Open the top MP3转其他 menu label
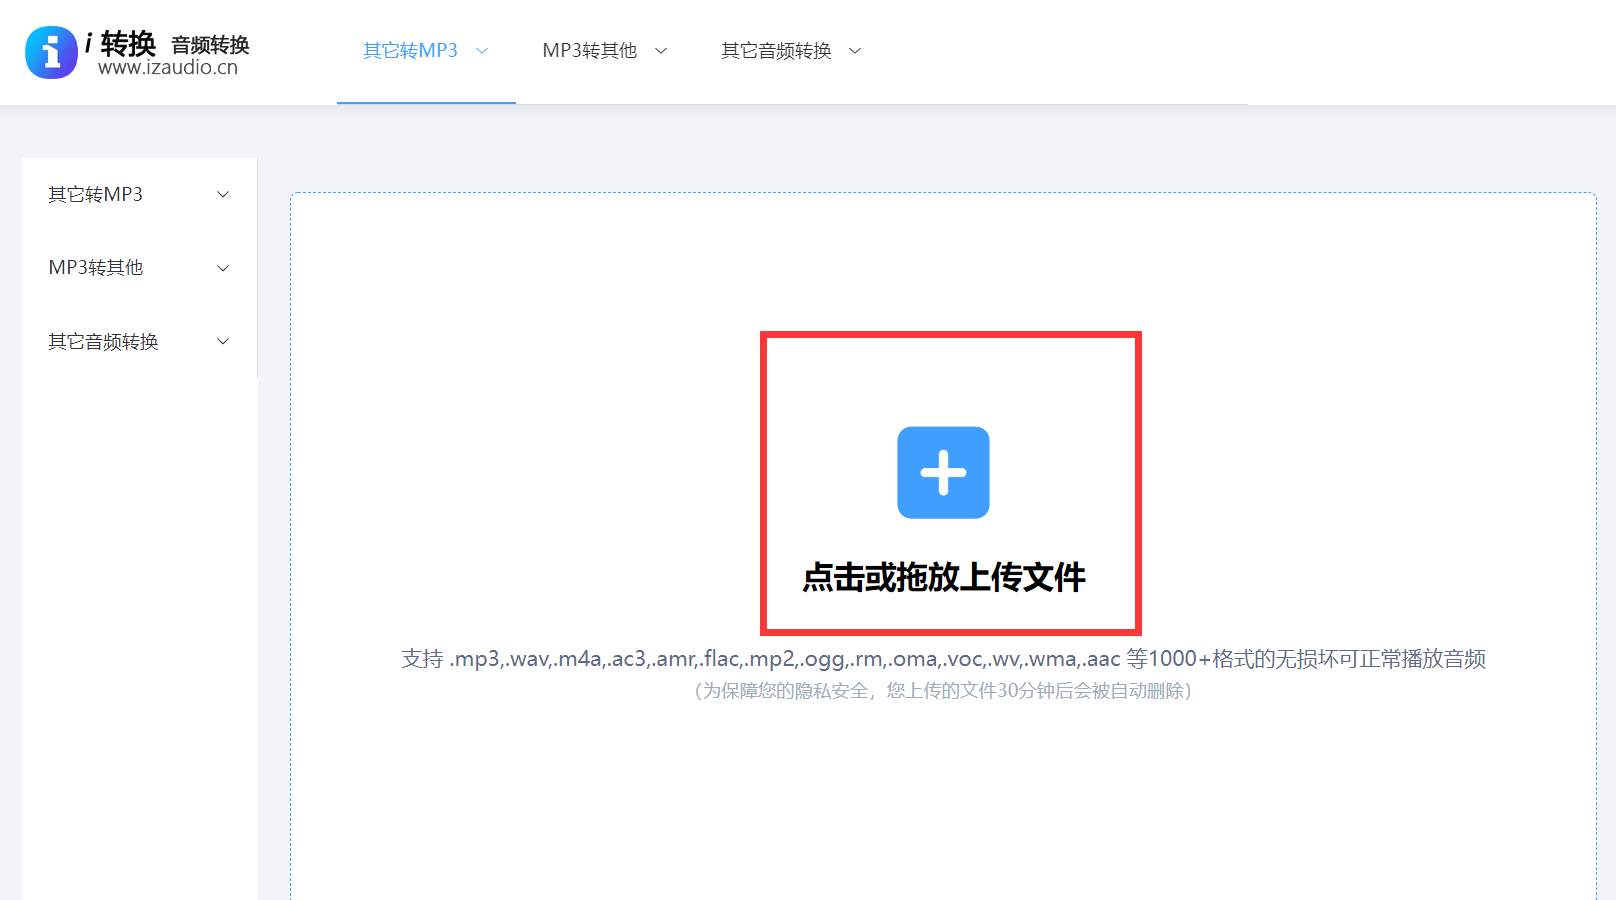This screenshot has height=900, width=1616. pos(589,51)
